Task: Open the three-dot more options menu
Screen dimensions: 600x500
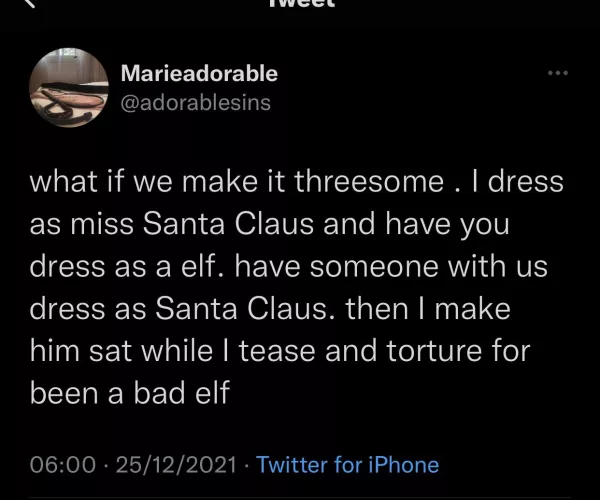Action: pos(558,73)
